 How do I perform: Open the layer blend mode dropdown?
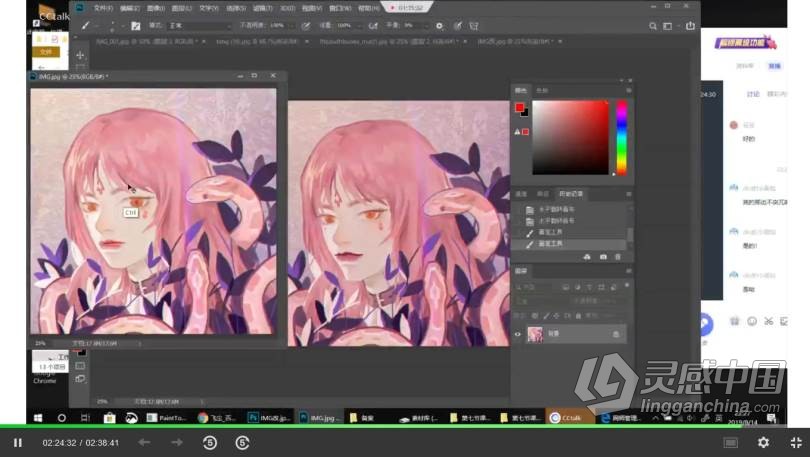click(x=540, y=301)
